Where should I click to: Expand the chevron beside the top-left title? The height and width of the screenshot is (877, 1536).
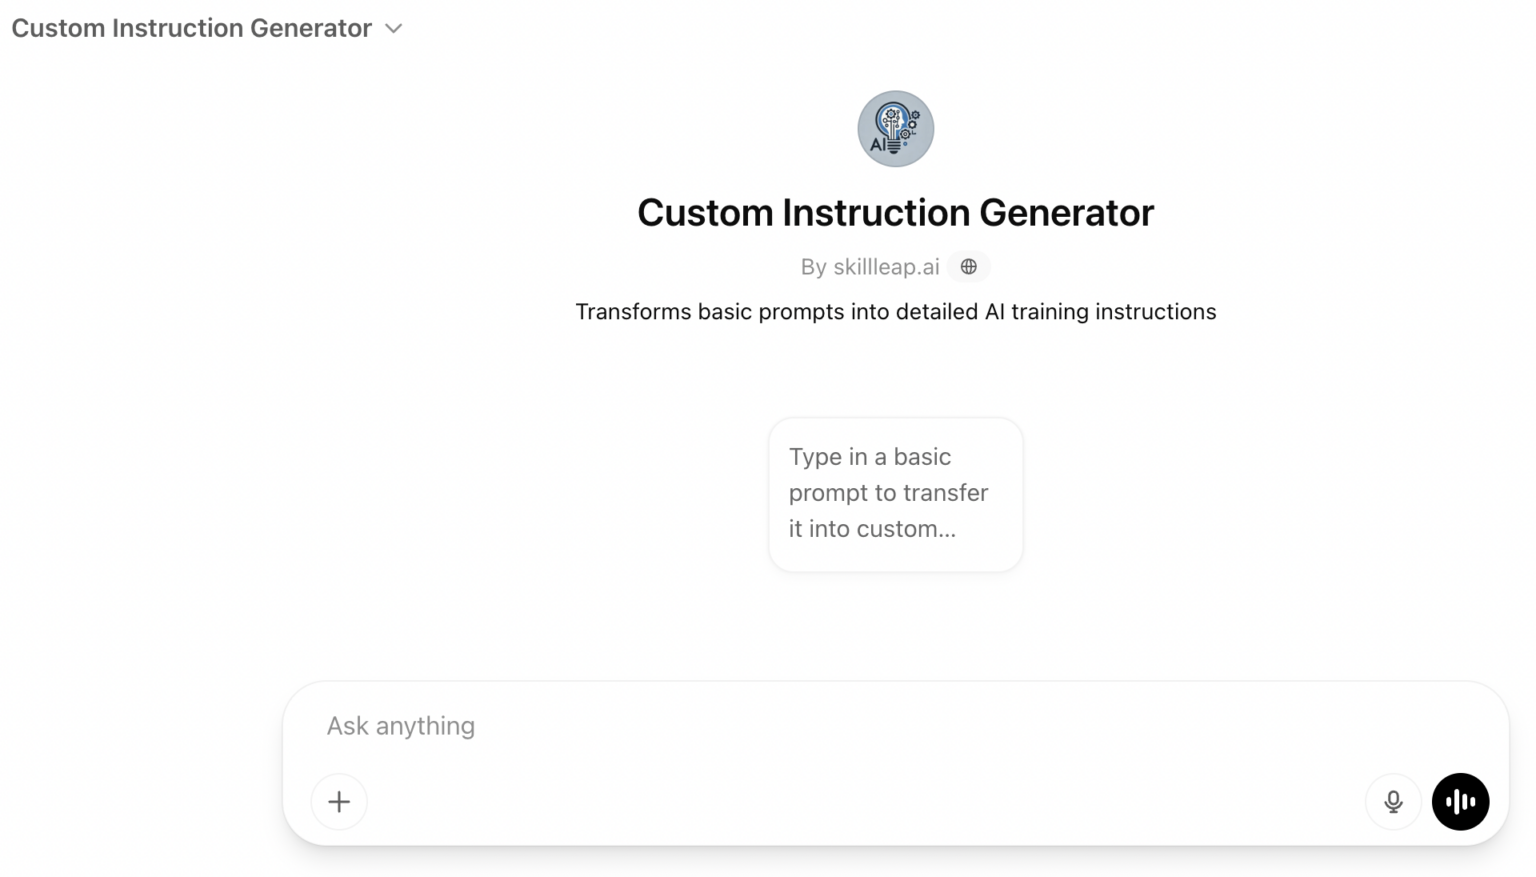[x=394, y=29]
